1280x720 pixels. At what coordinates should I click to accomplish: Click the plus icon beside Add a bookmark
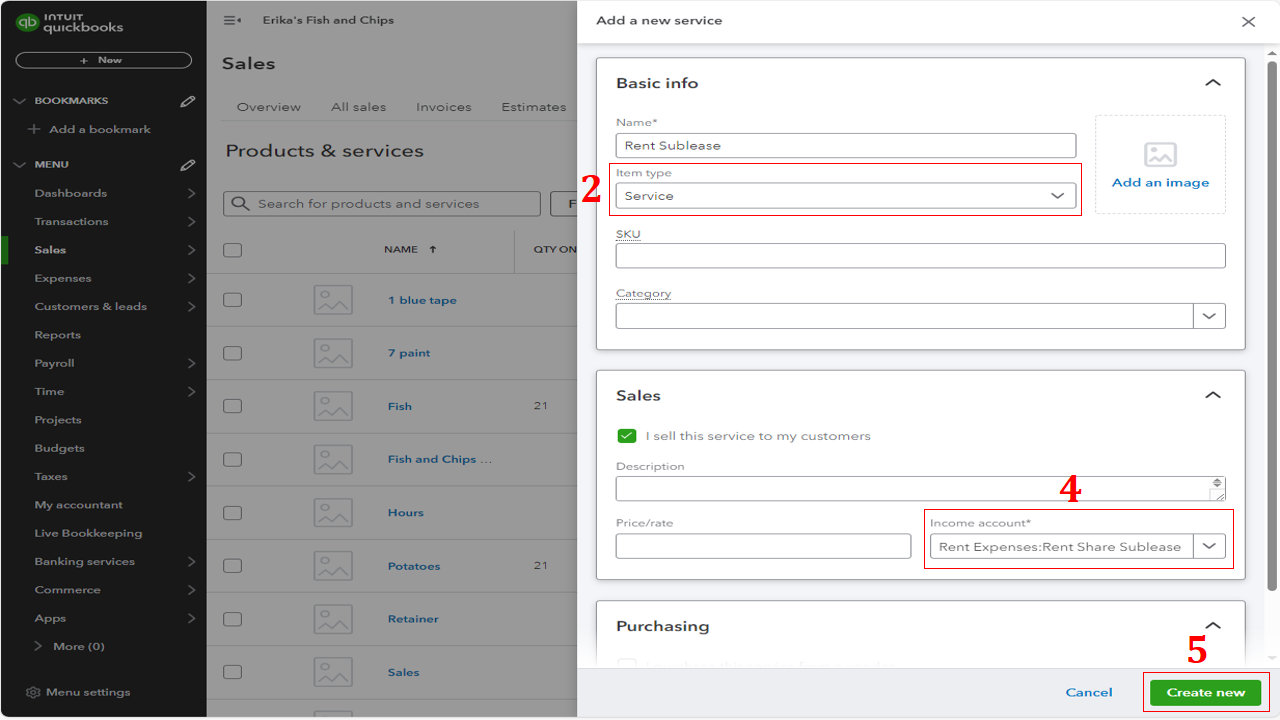[x=34, y=129]
